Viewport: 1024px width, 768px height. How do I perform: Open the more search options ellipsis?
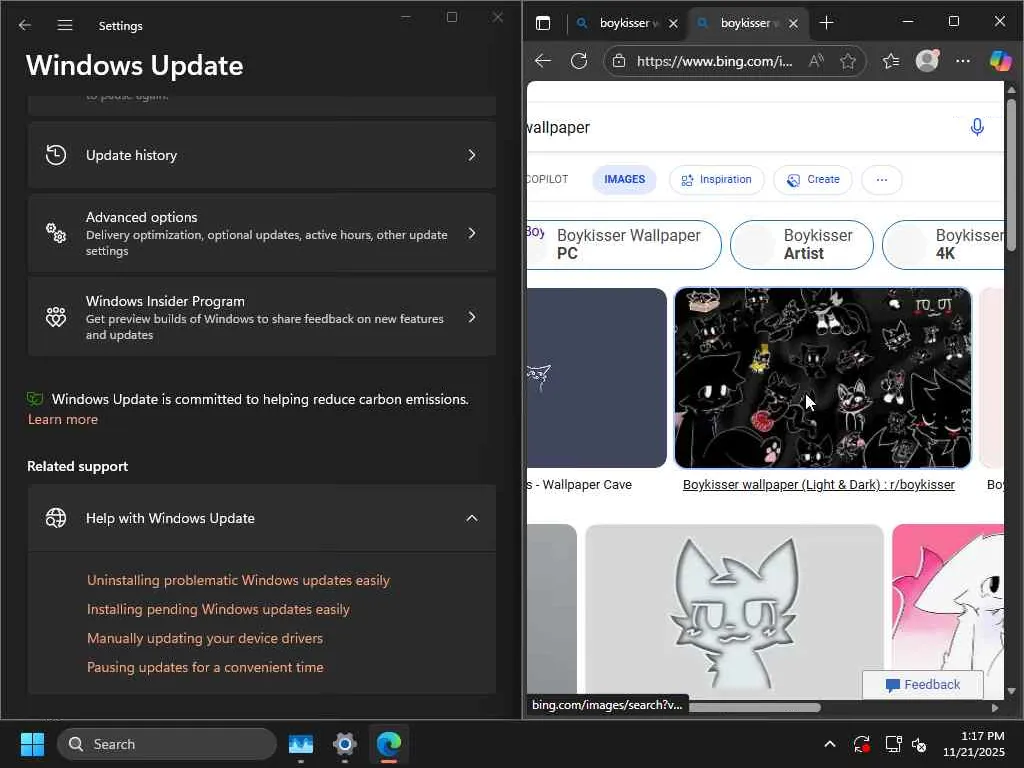click(882, 180)
